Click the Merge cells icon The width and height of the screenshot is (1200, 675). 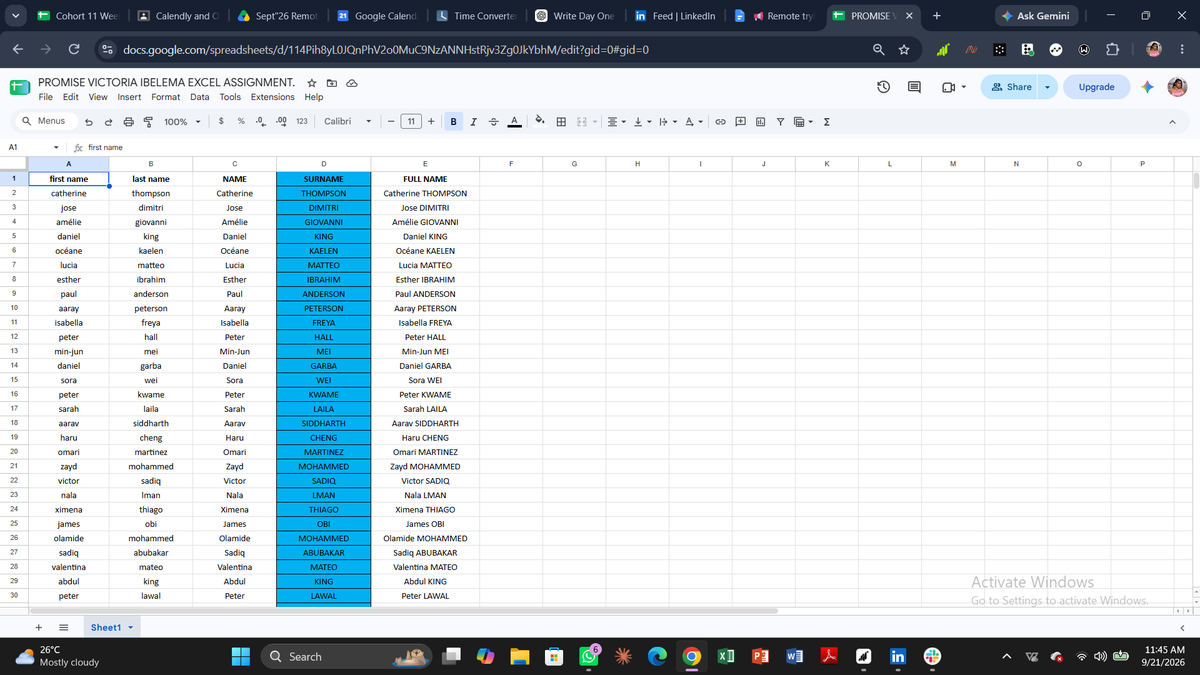581,121
